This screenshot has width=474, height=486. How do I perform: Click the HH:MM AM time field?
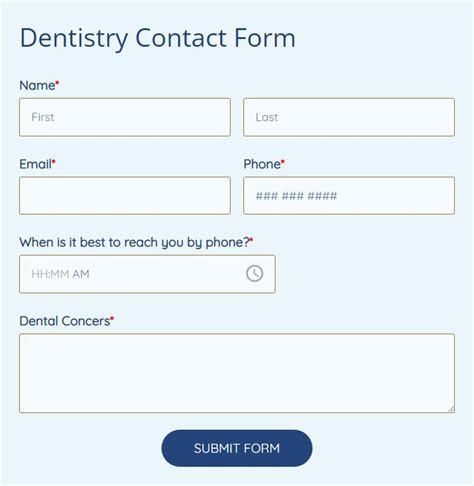click(147, 274)
